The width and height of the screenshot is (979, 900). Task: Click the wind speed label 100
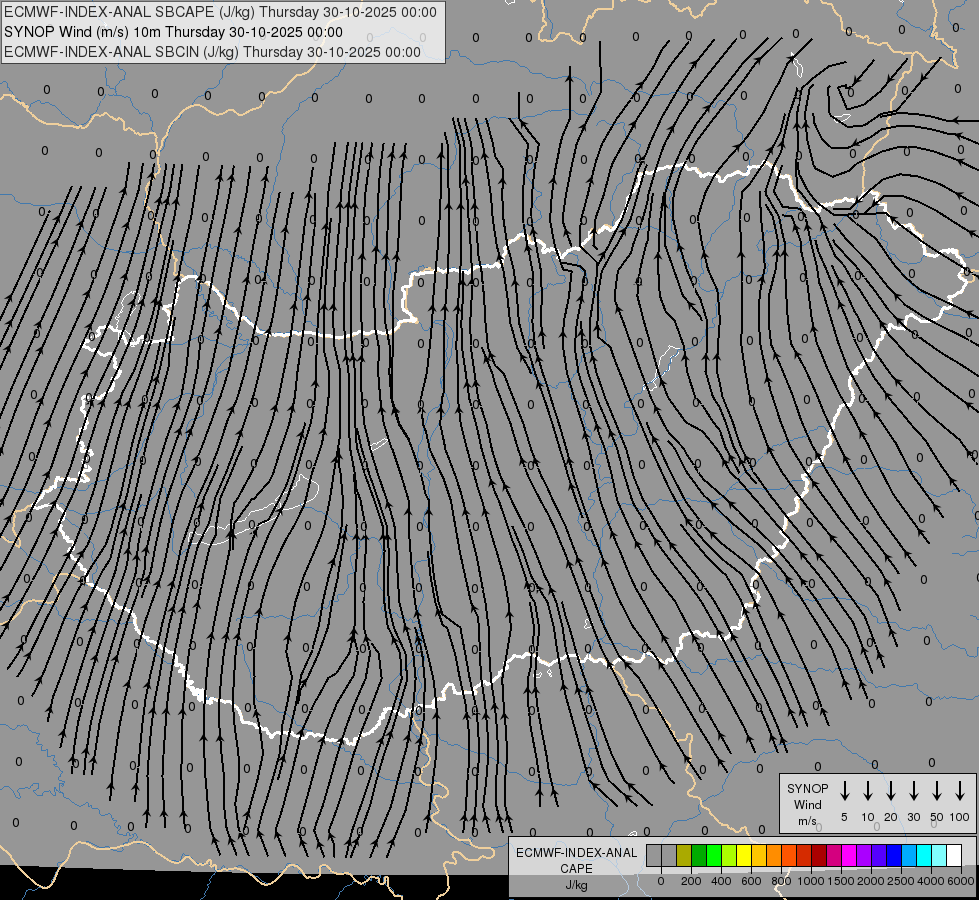coord(960,817)
